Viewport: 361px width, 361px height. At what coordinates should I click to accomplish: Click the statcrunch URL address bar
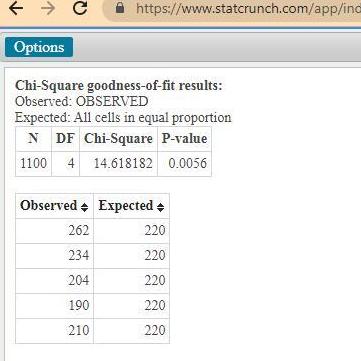(x=233, y=8)
